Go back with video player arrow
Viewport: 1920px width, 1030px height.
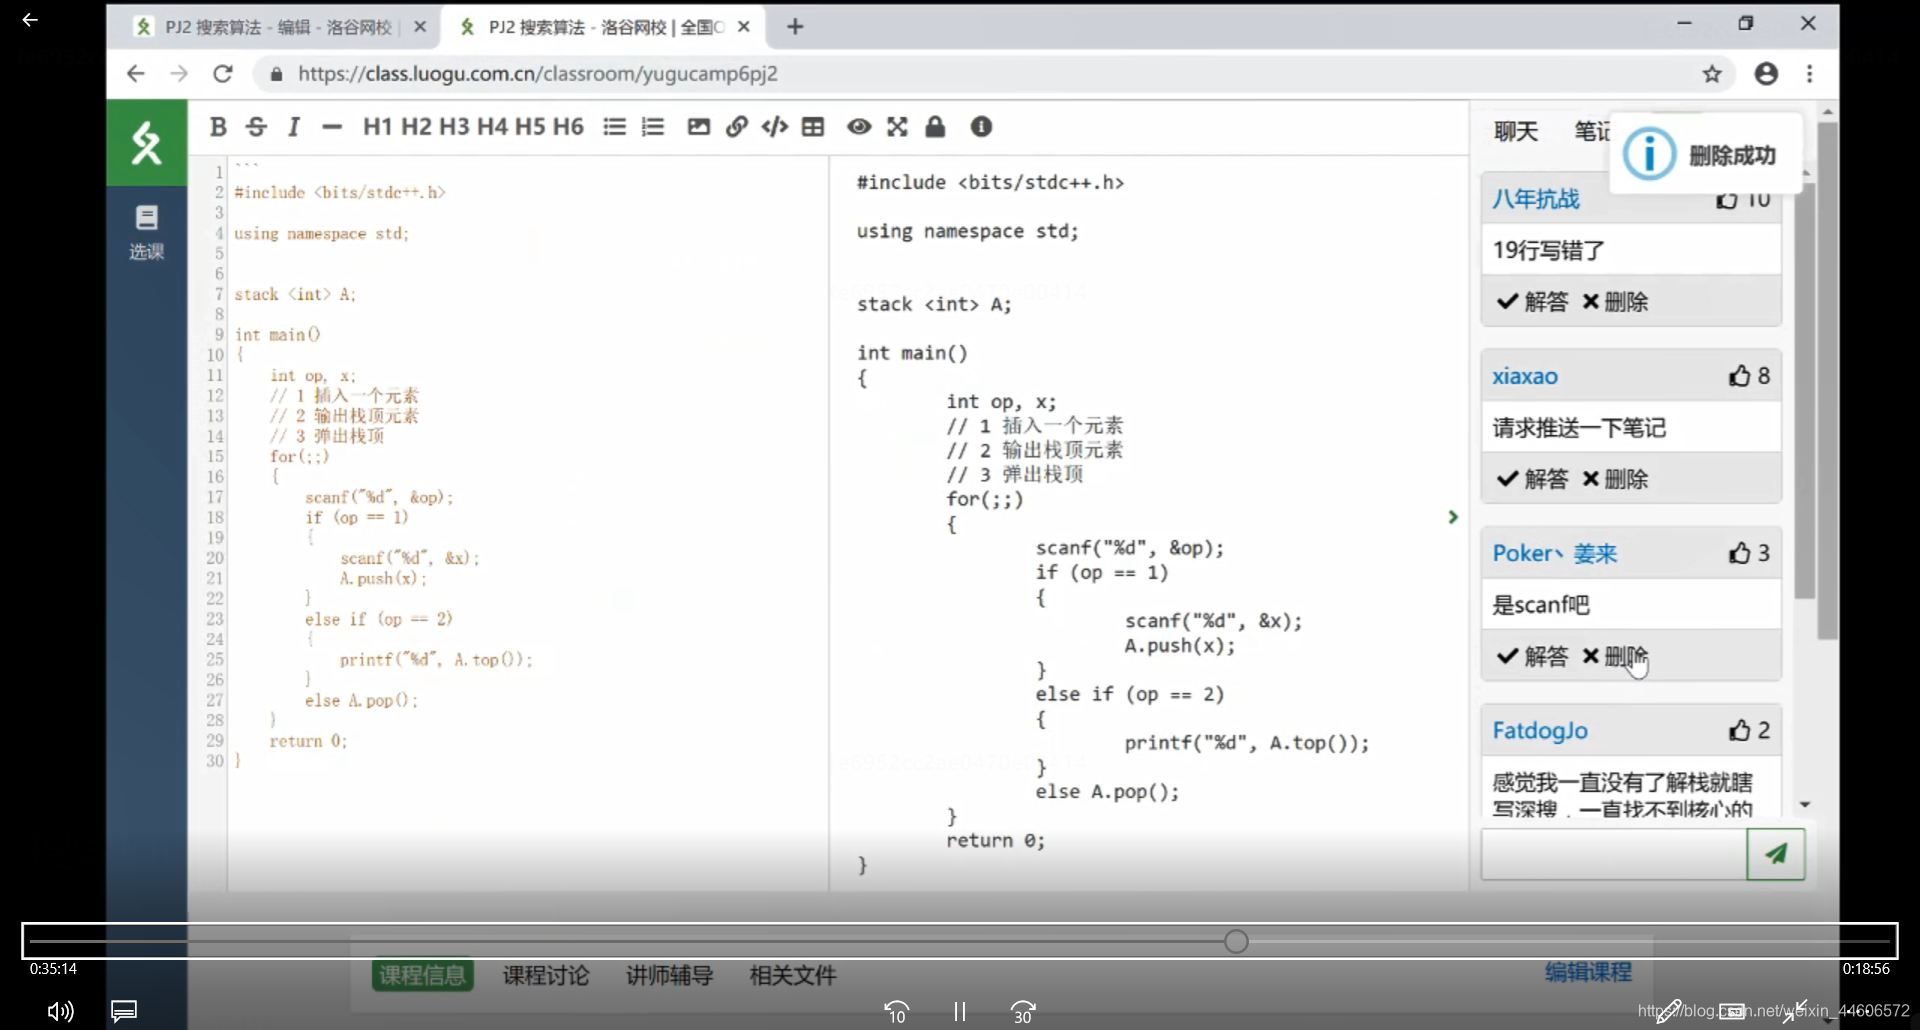pos(30,20)
